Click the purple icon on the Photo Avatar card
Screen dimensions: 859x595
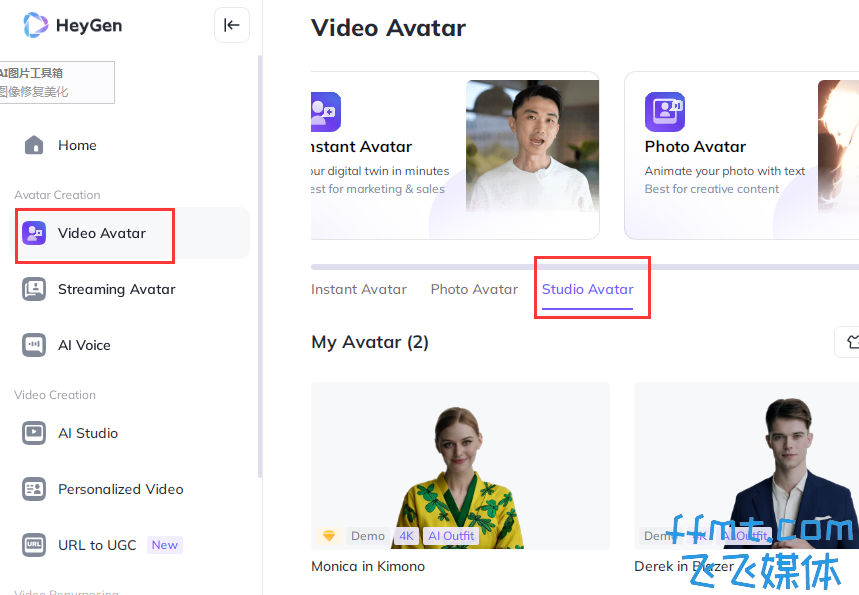click(665, 112)
